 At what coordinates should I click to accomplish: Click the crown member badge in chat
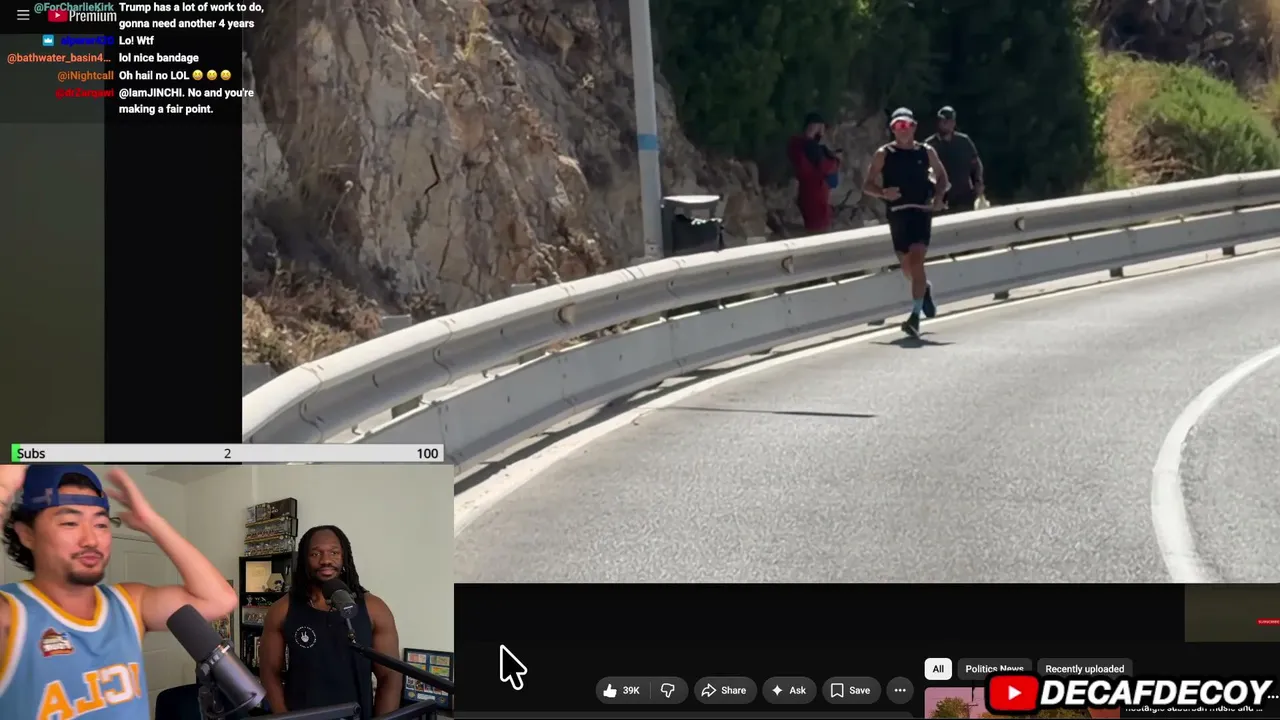(48, 41)
